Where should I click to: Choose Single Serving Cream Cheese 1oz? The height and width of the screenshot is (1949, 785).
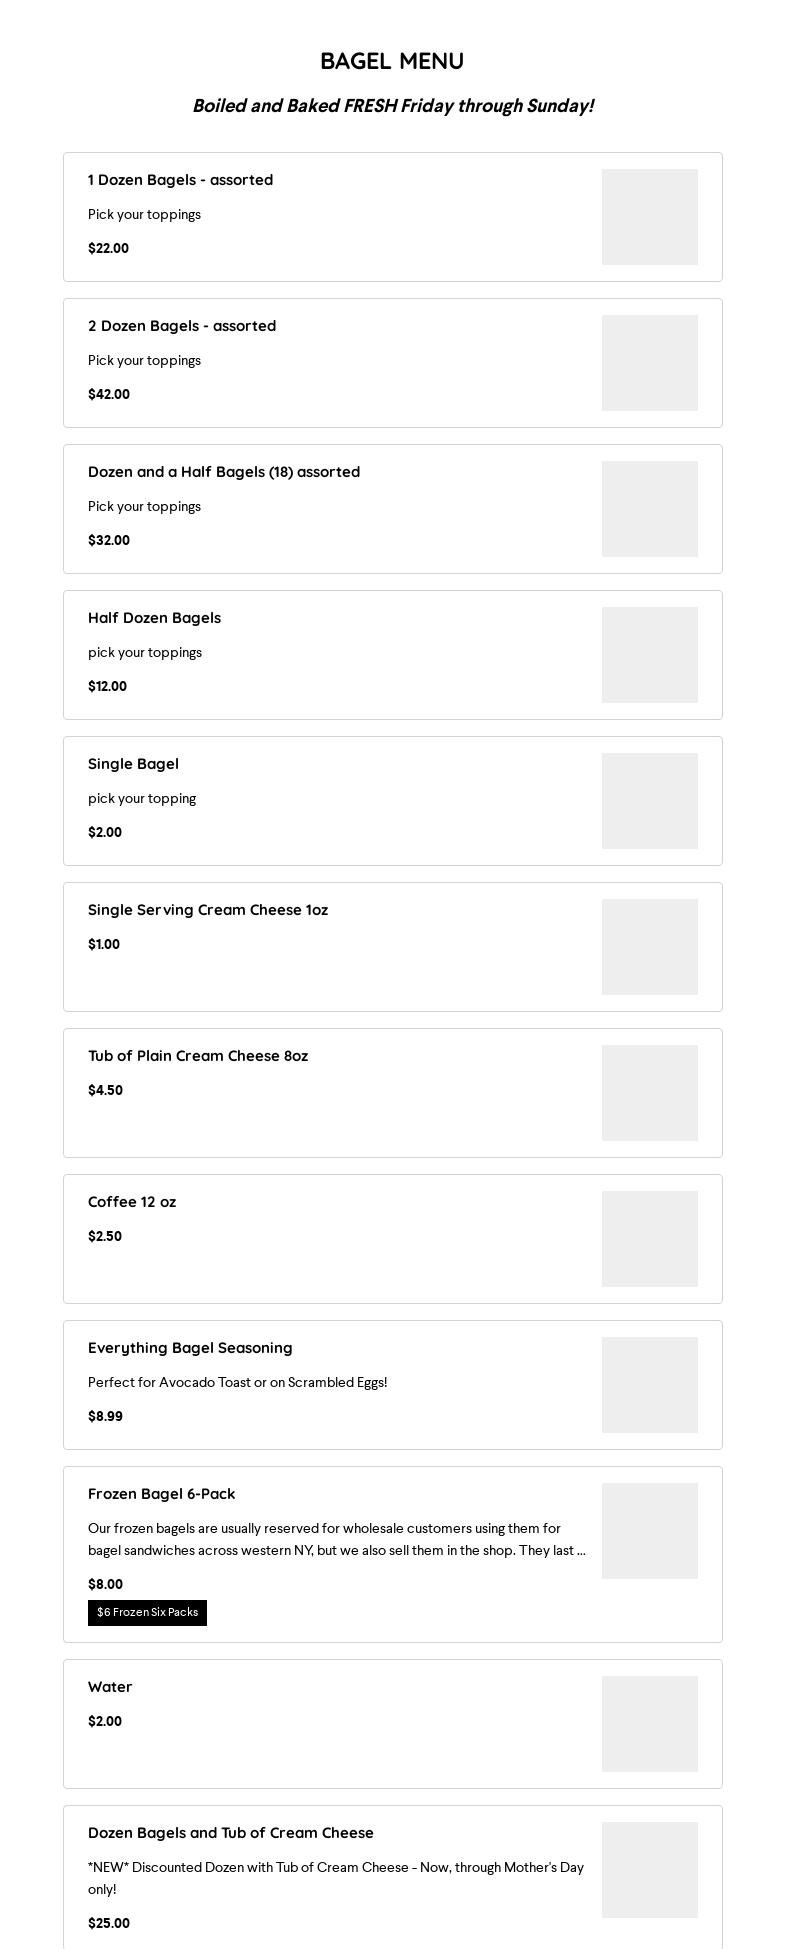click(x=392, y=947)
